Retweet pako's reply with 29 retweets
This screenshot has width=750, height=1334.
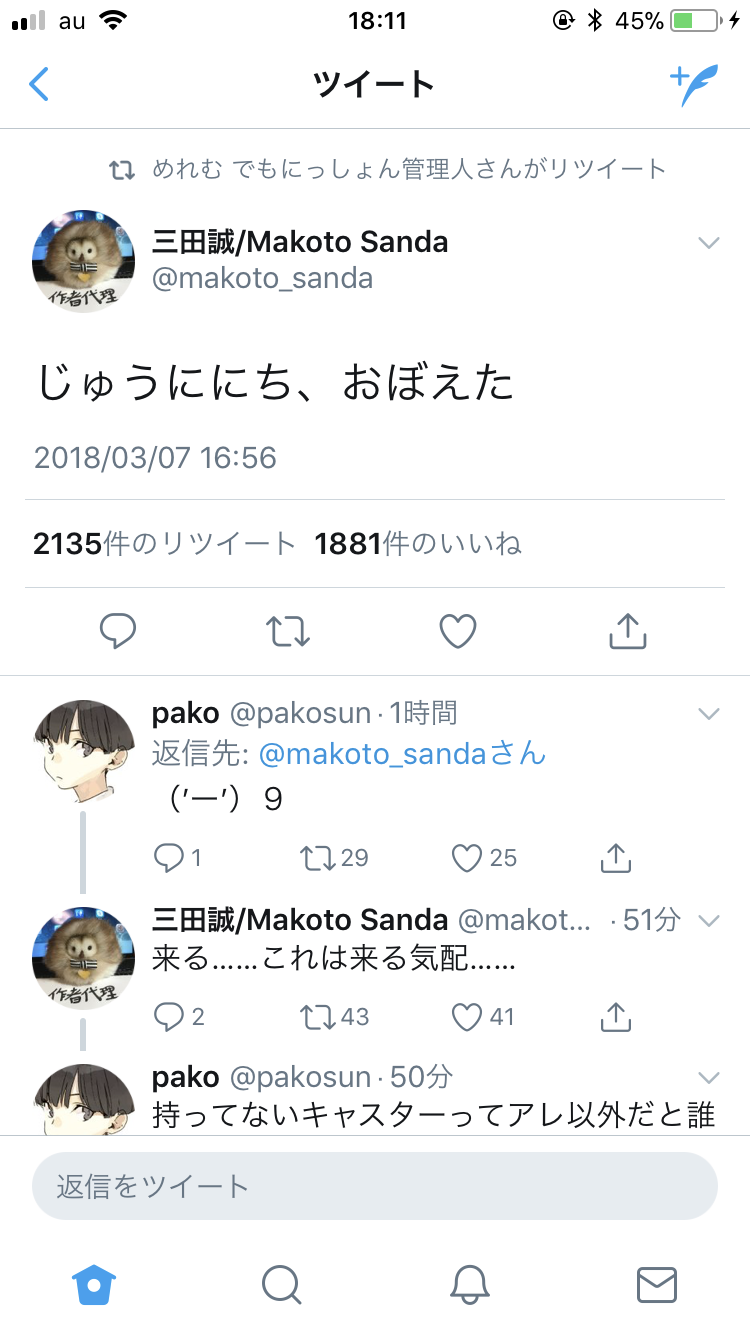click(319, 857)
